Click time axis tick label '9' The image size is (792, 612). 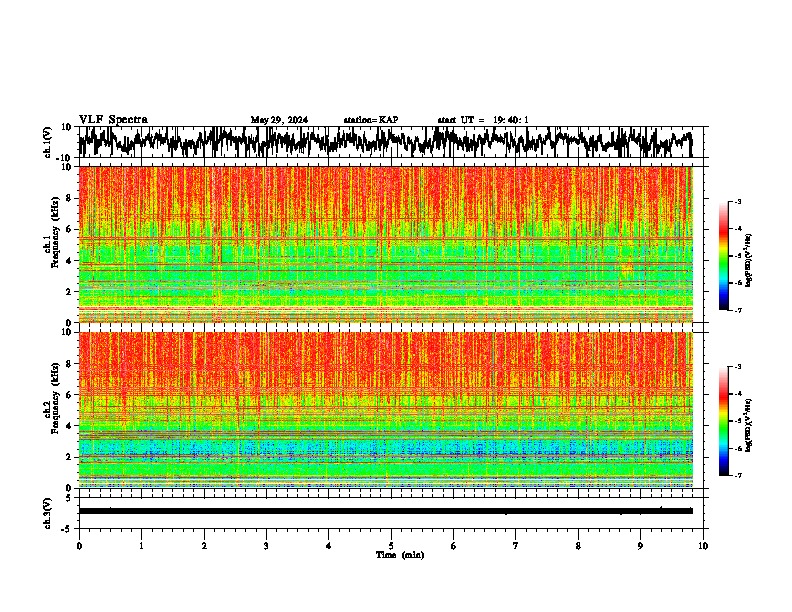click(x=640, y=546)
